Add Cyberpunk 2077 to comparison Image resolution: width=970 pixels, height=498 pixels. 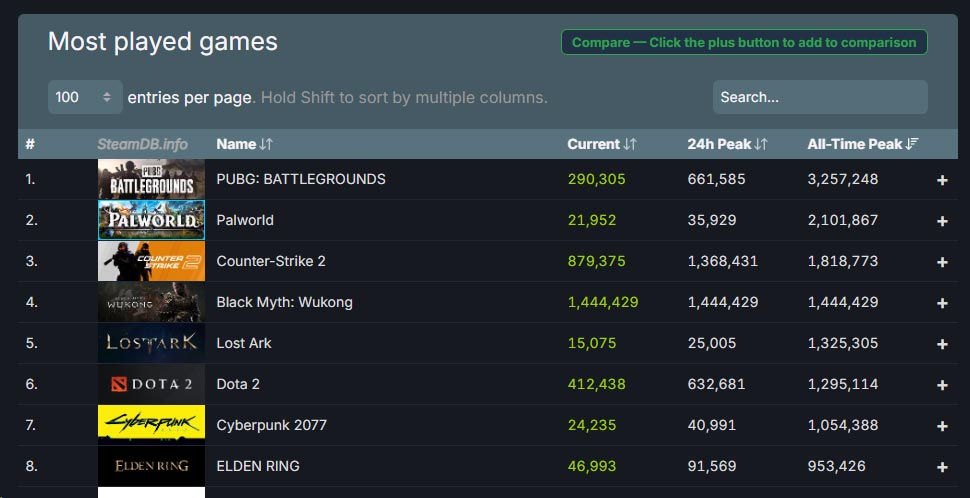click(942, 426)
